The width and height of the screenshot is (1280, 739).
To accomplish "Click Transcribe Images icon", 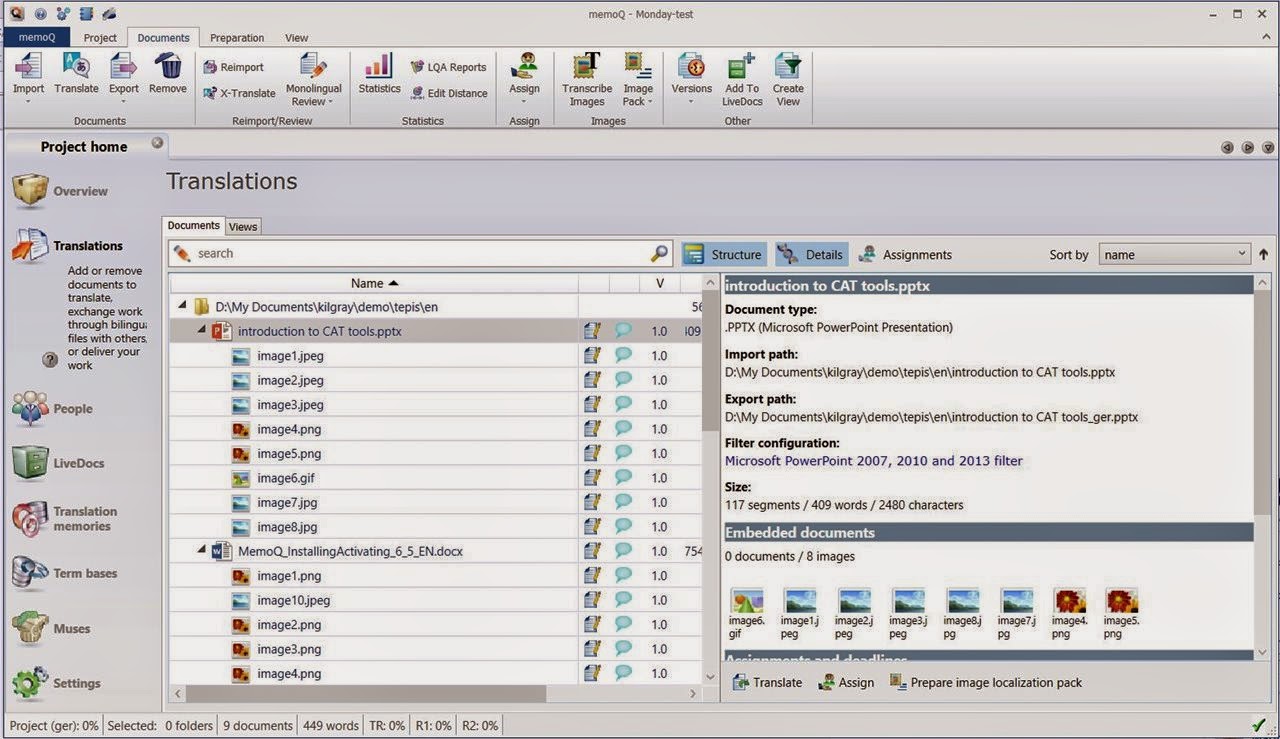I will click(x=587, y=67).
